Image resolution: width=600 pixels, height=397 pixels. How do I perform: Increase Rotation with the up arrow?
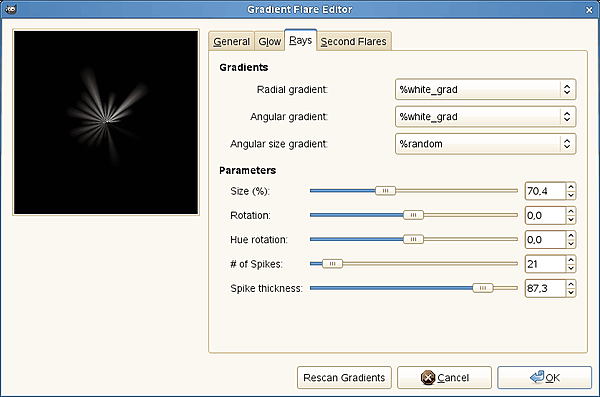pos(571,211)
